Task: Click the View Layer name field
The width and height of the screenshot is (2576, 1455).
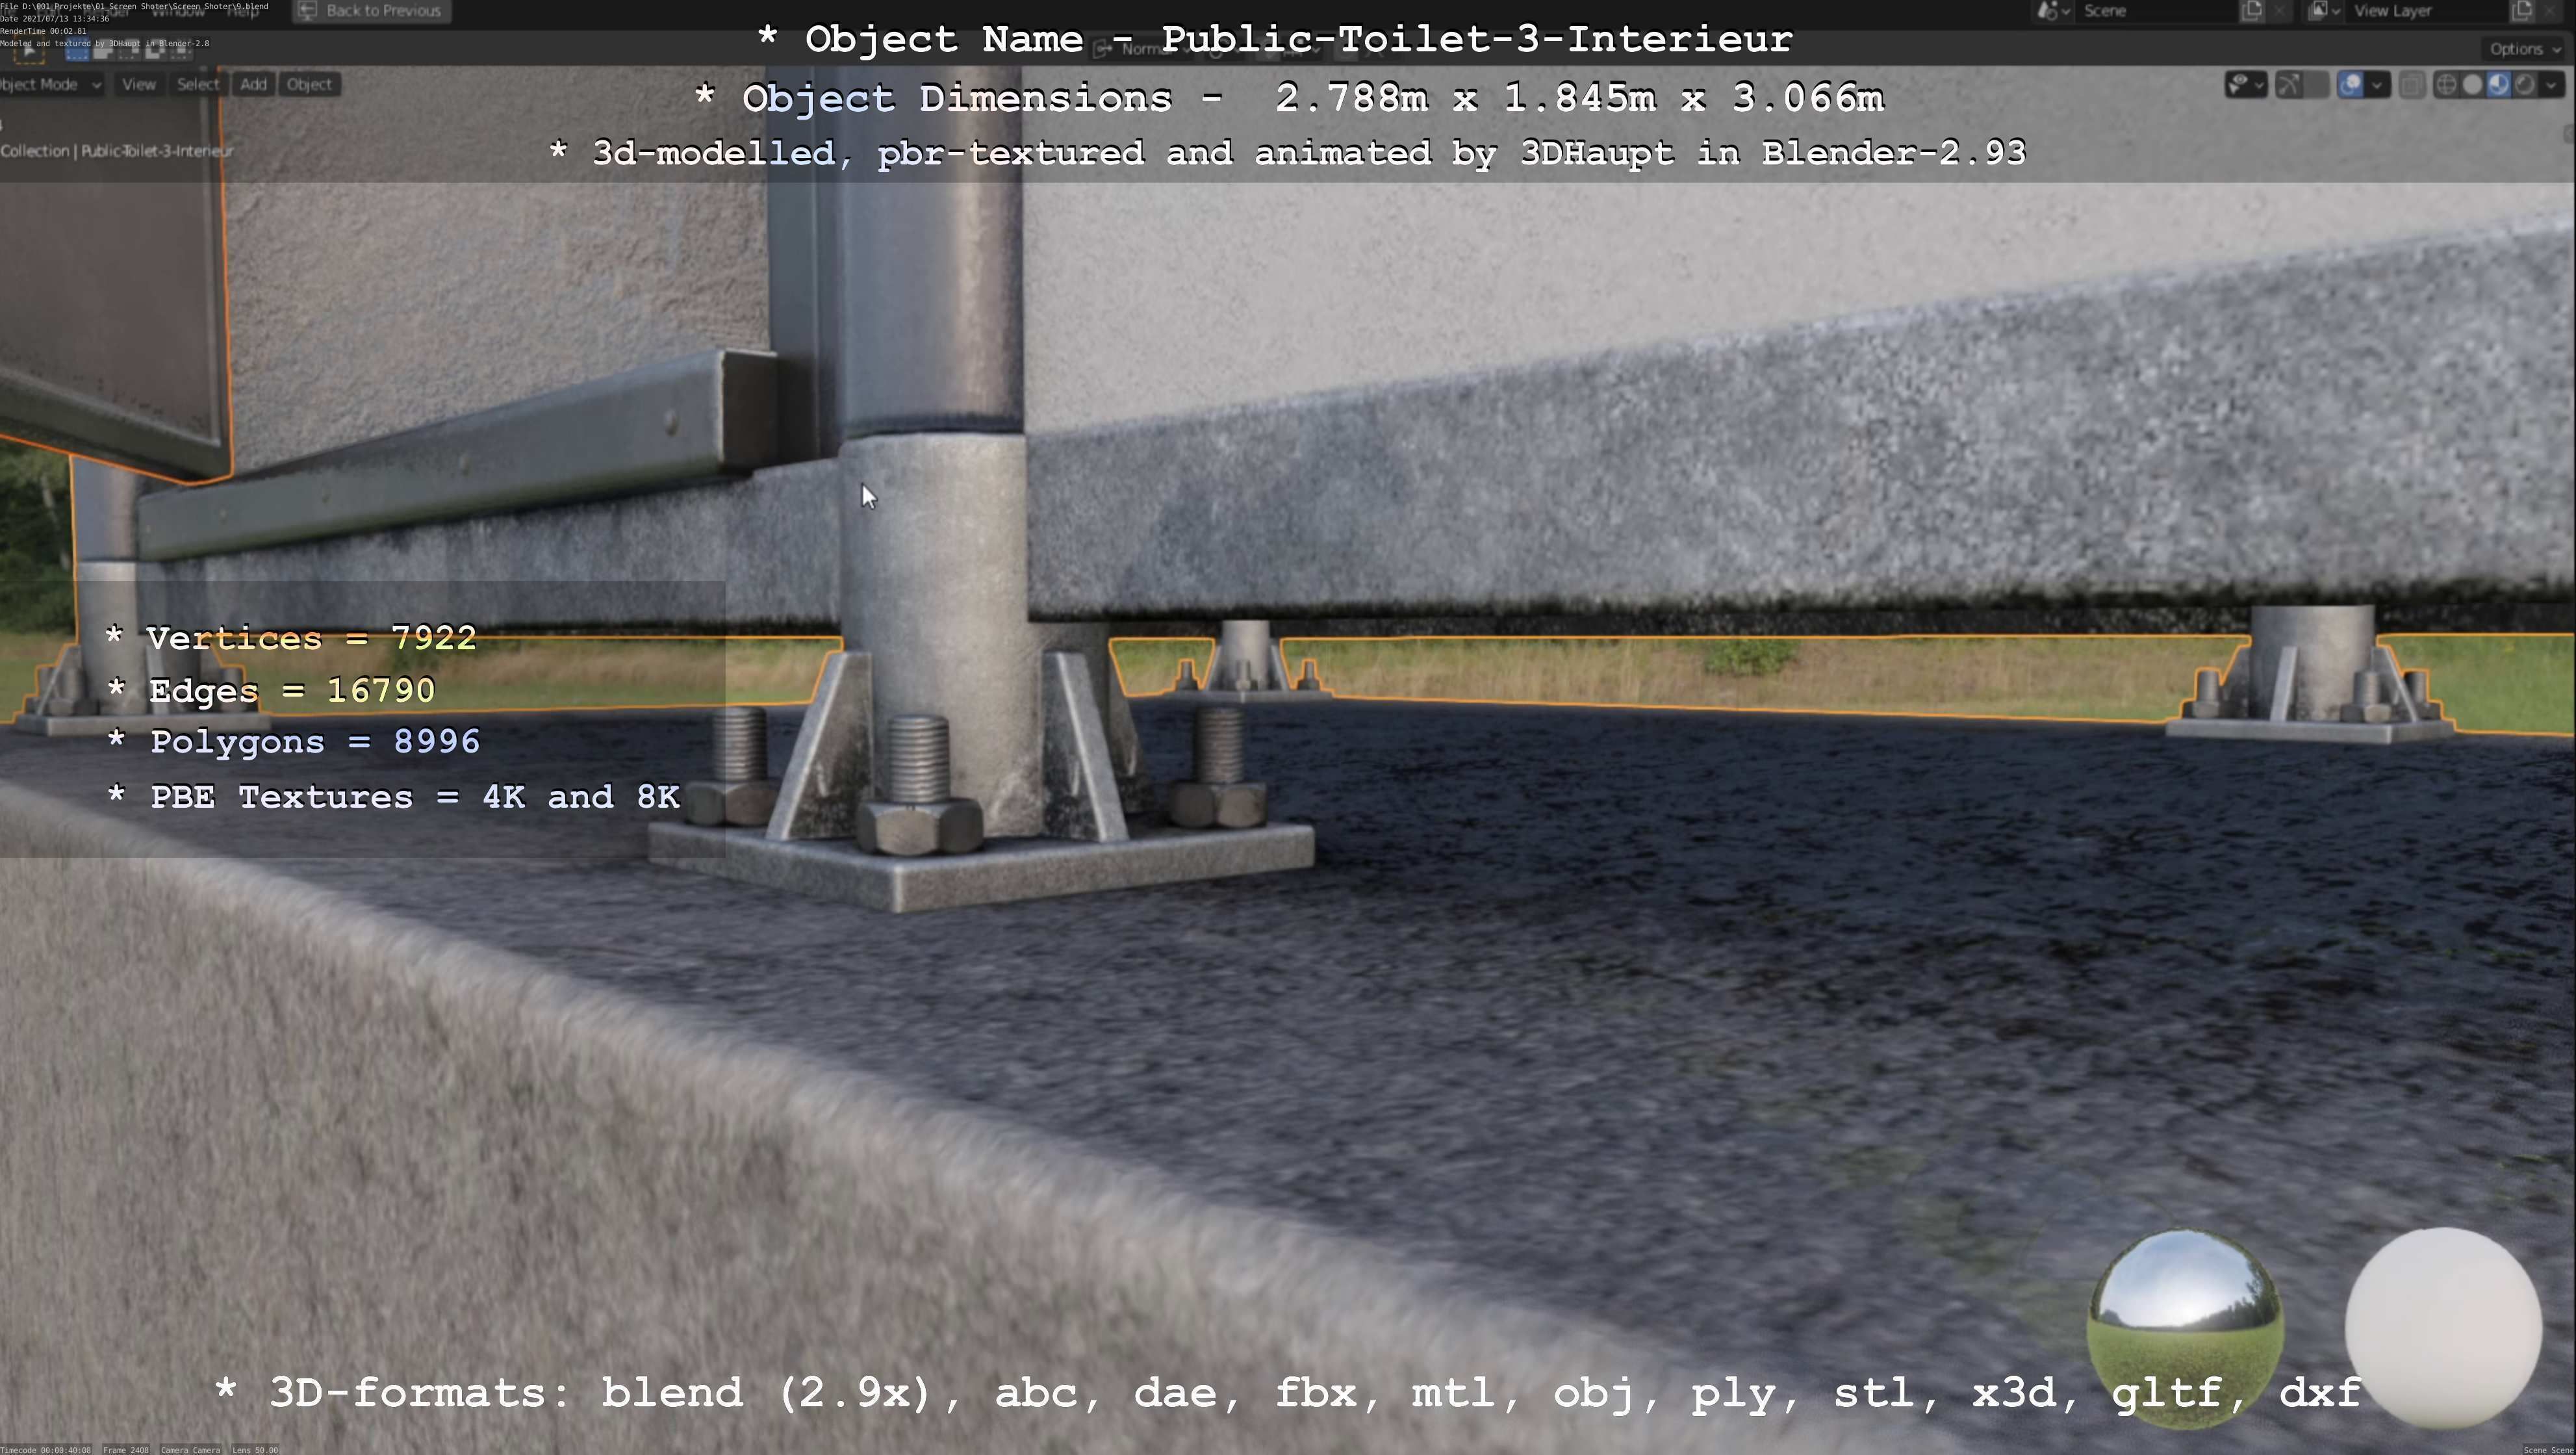Action: click(2426, 11)
